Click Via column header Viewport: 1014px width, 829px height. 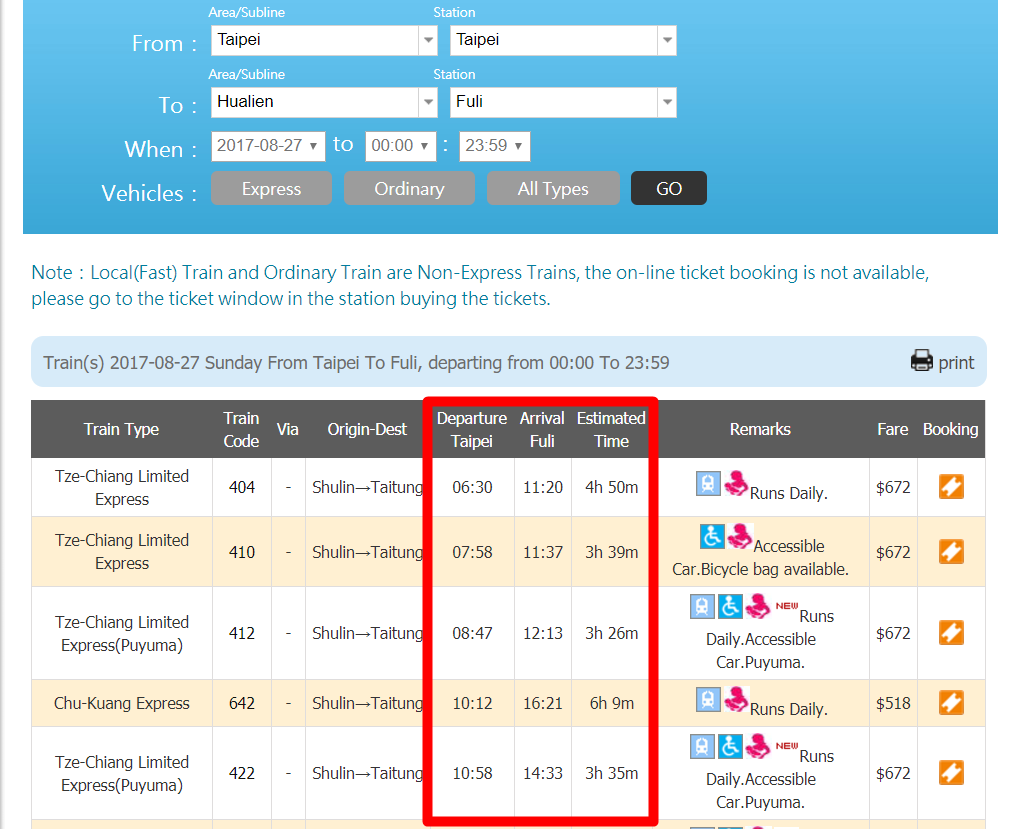coord(287,429)
